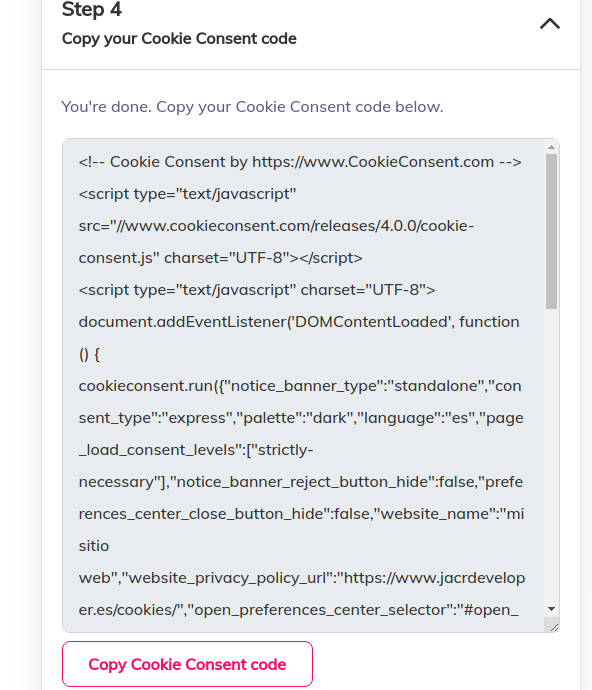Click the code box scroll down arrow
This screenshot has height=690, width=592.
point(552,609)
